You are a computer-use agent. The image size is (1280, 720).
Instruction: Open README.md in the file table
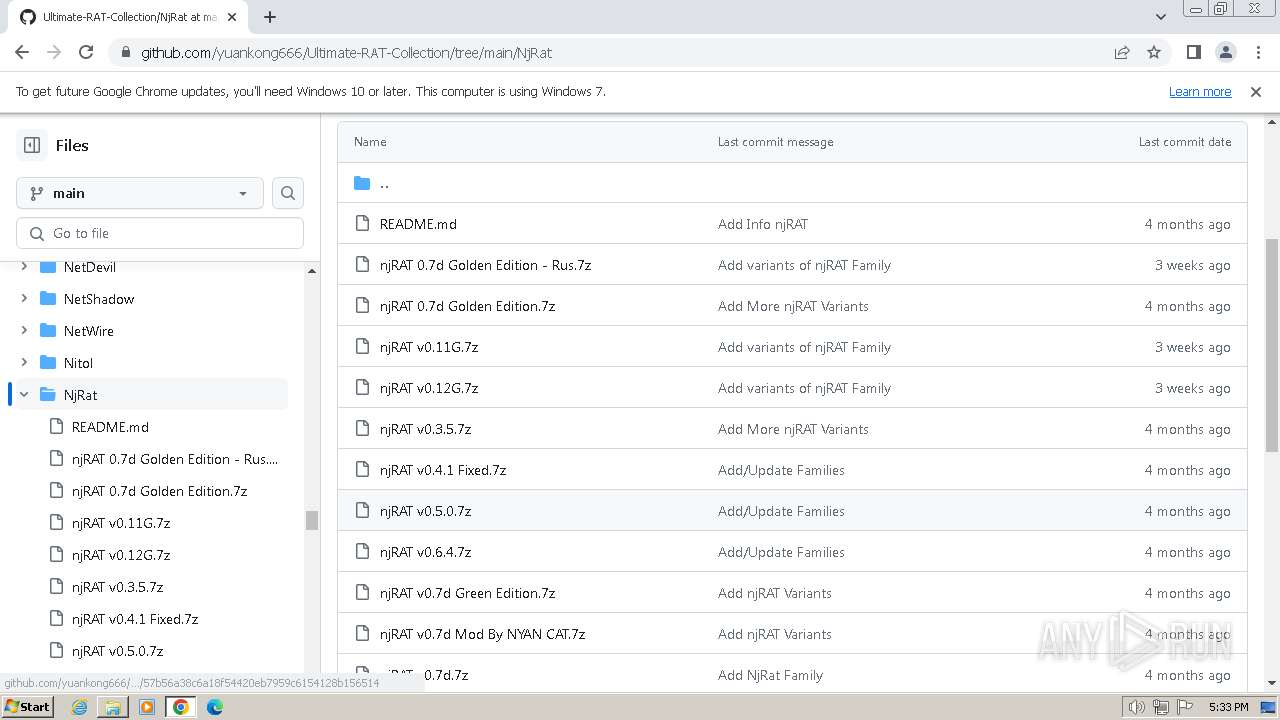(418, 224)
